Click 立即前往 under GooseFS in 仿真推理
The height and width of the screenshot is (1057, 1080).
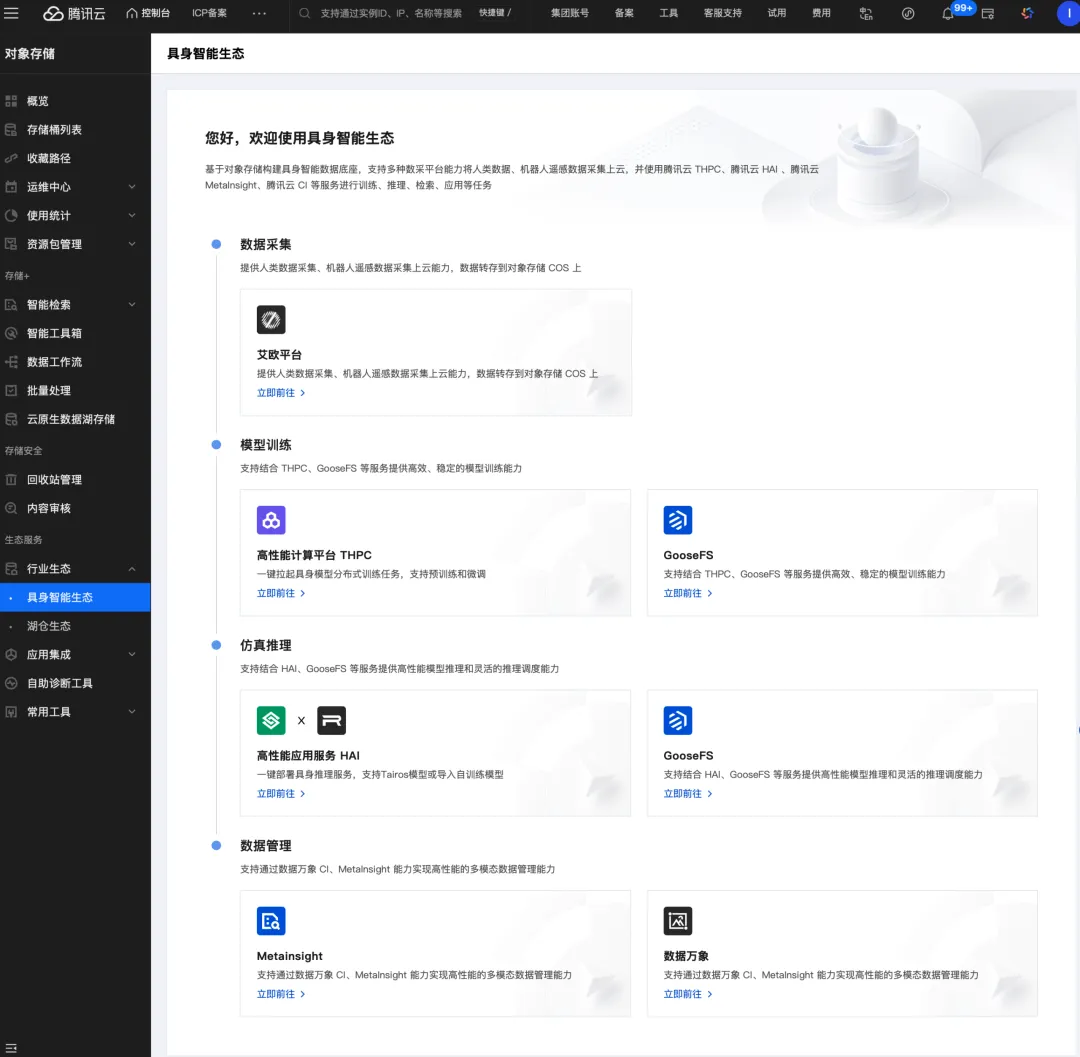point(688,793)
